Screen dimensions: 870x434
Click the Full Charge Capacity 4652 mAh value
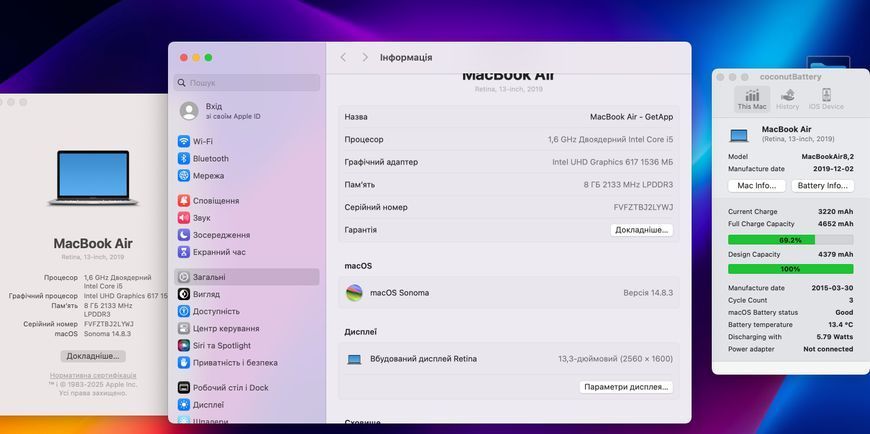point(836,224)
